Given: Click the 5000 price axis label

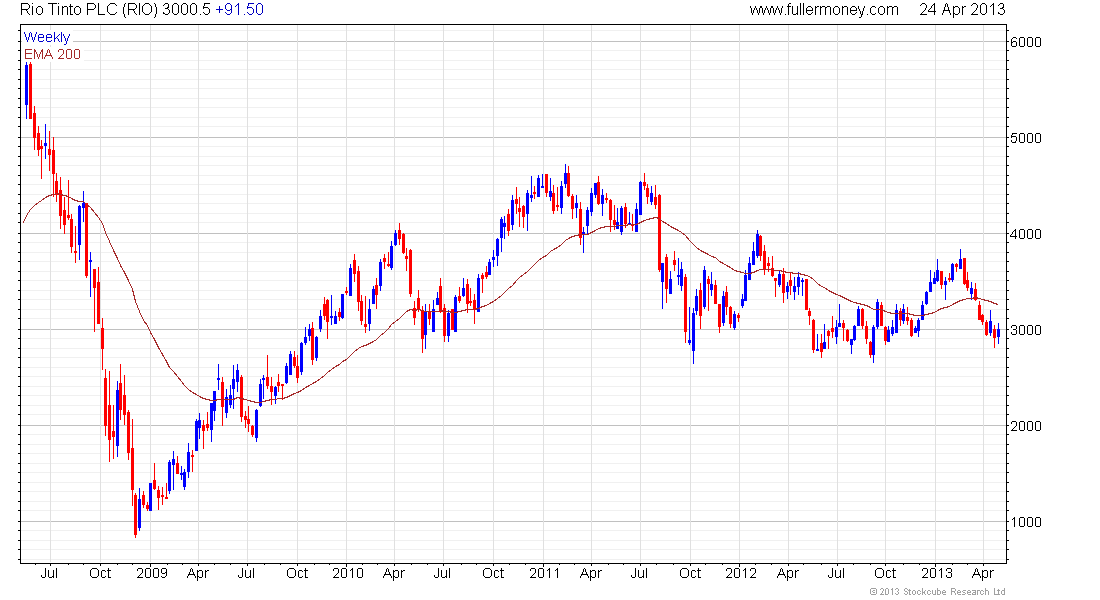Looking at the screenshot, I should point(1026,138).
